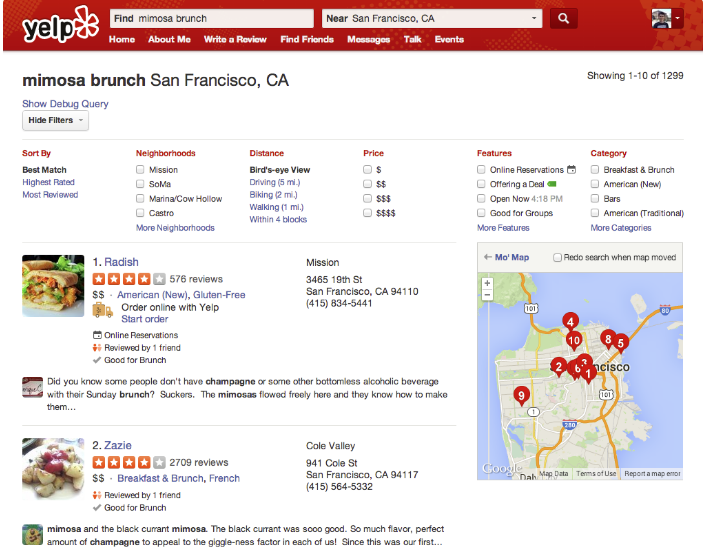
Task: Open Write a Review page
Action: point(235,40)
